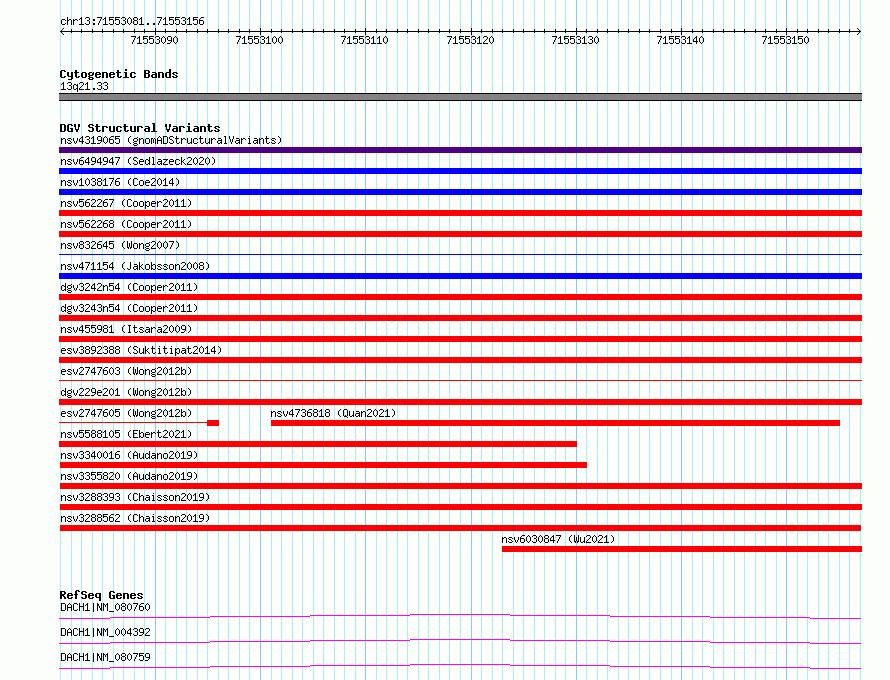Click the red nsv5588105 variant bar

pos(318,444)
